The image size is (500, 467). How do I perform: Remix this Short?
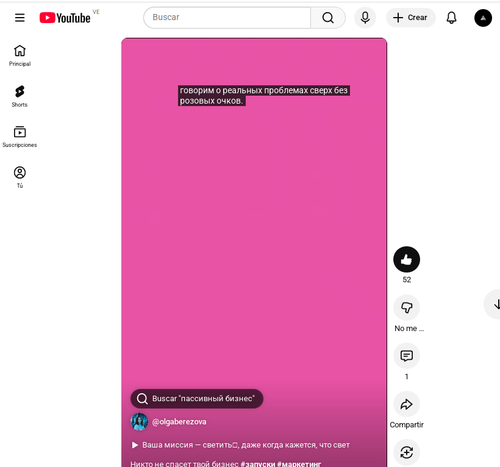(406, 452)
